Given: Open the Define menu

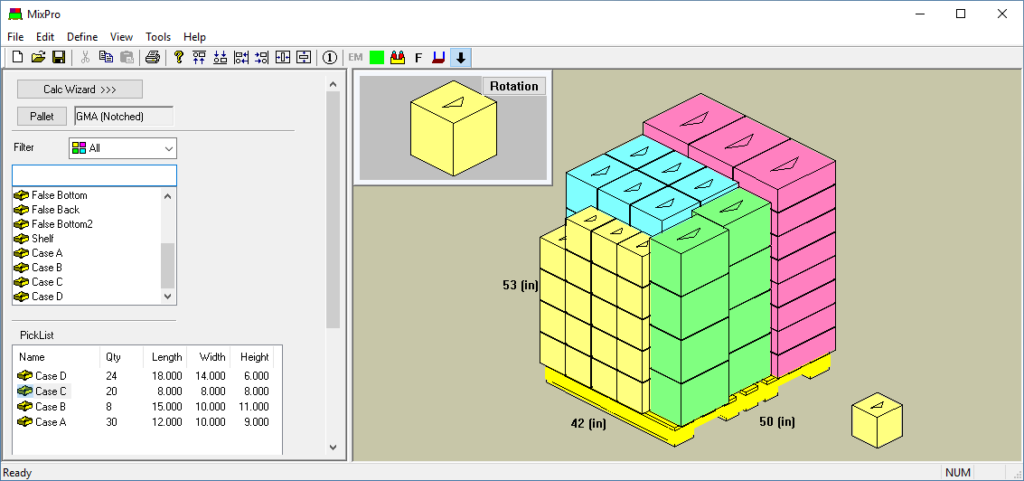Looking at the screenshot, I should [x=82, y=37].
